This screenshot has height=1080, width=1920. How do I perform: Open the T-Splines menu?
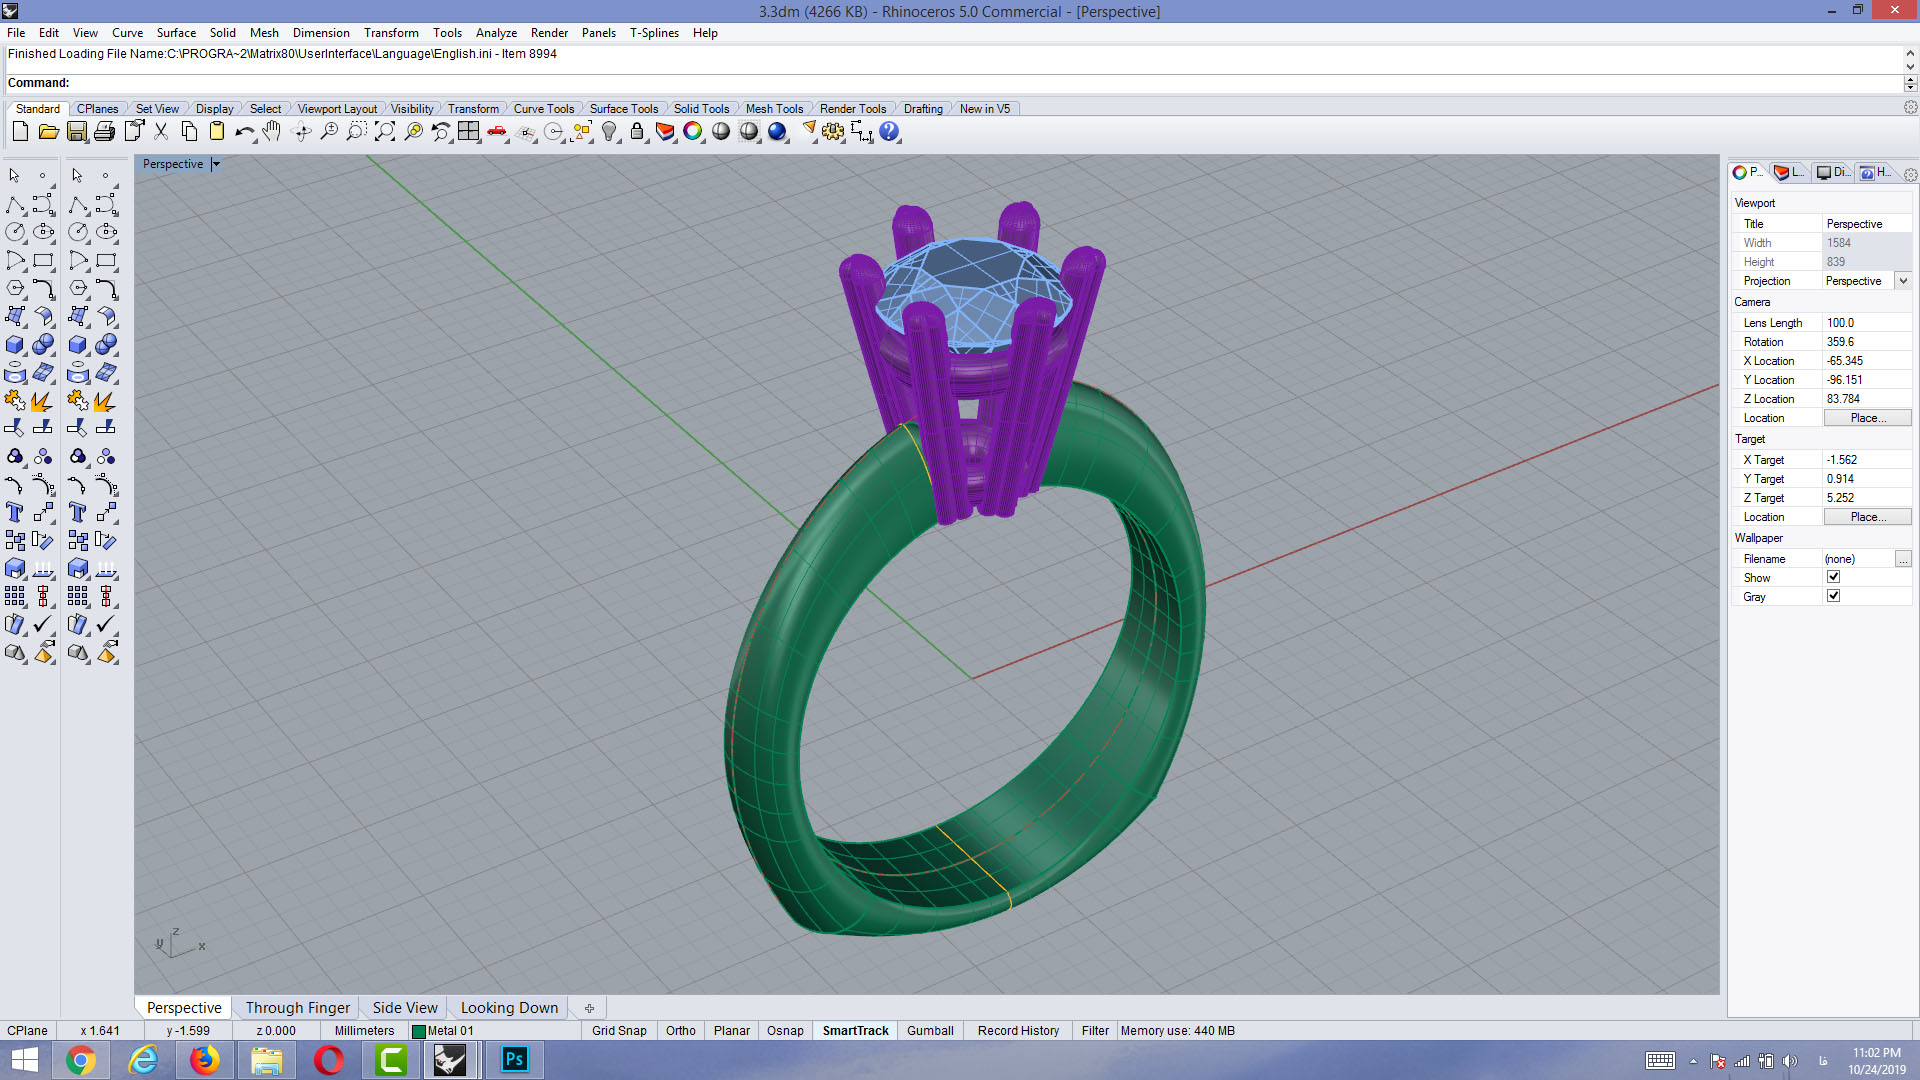[654, 33]
